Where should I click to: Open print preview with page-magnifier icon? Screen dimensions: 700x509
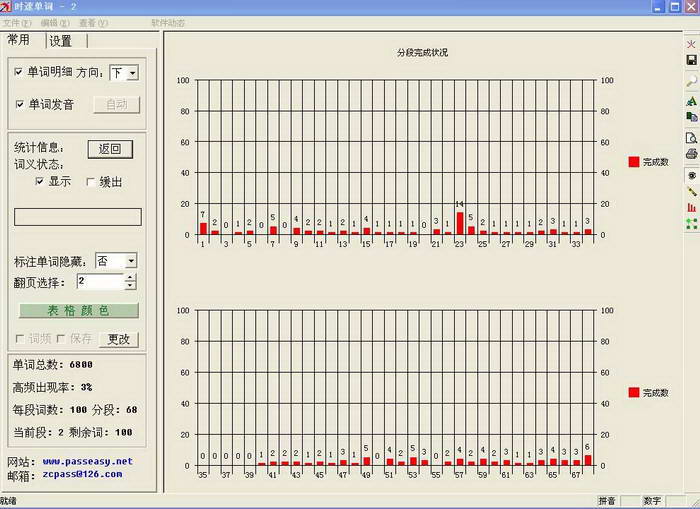691,138
